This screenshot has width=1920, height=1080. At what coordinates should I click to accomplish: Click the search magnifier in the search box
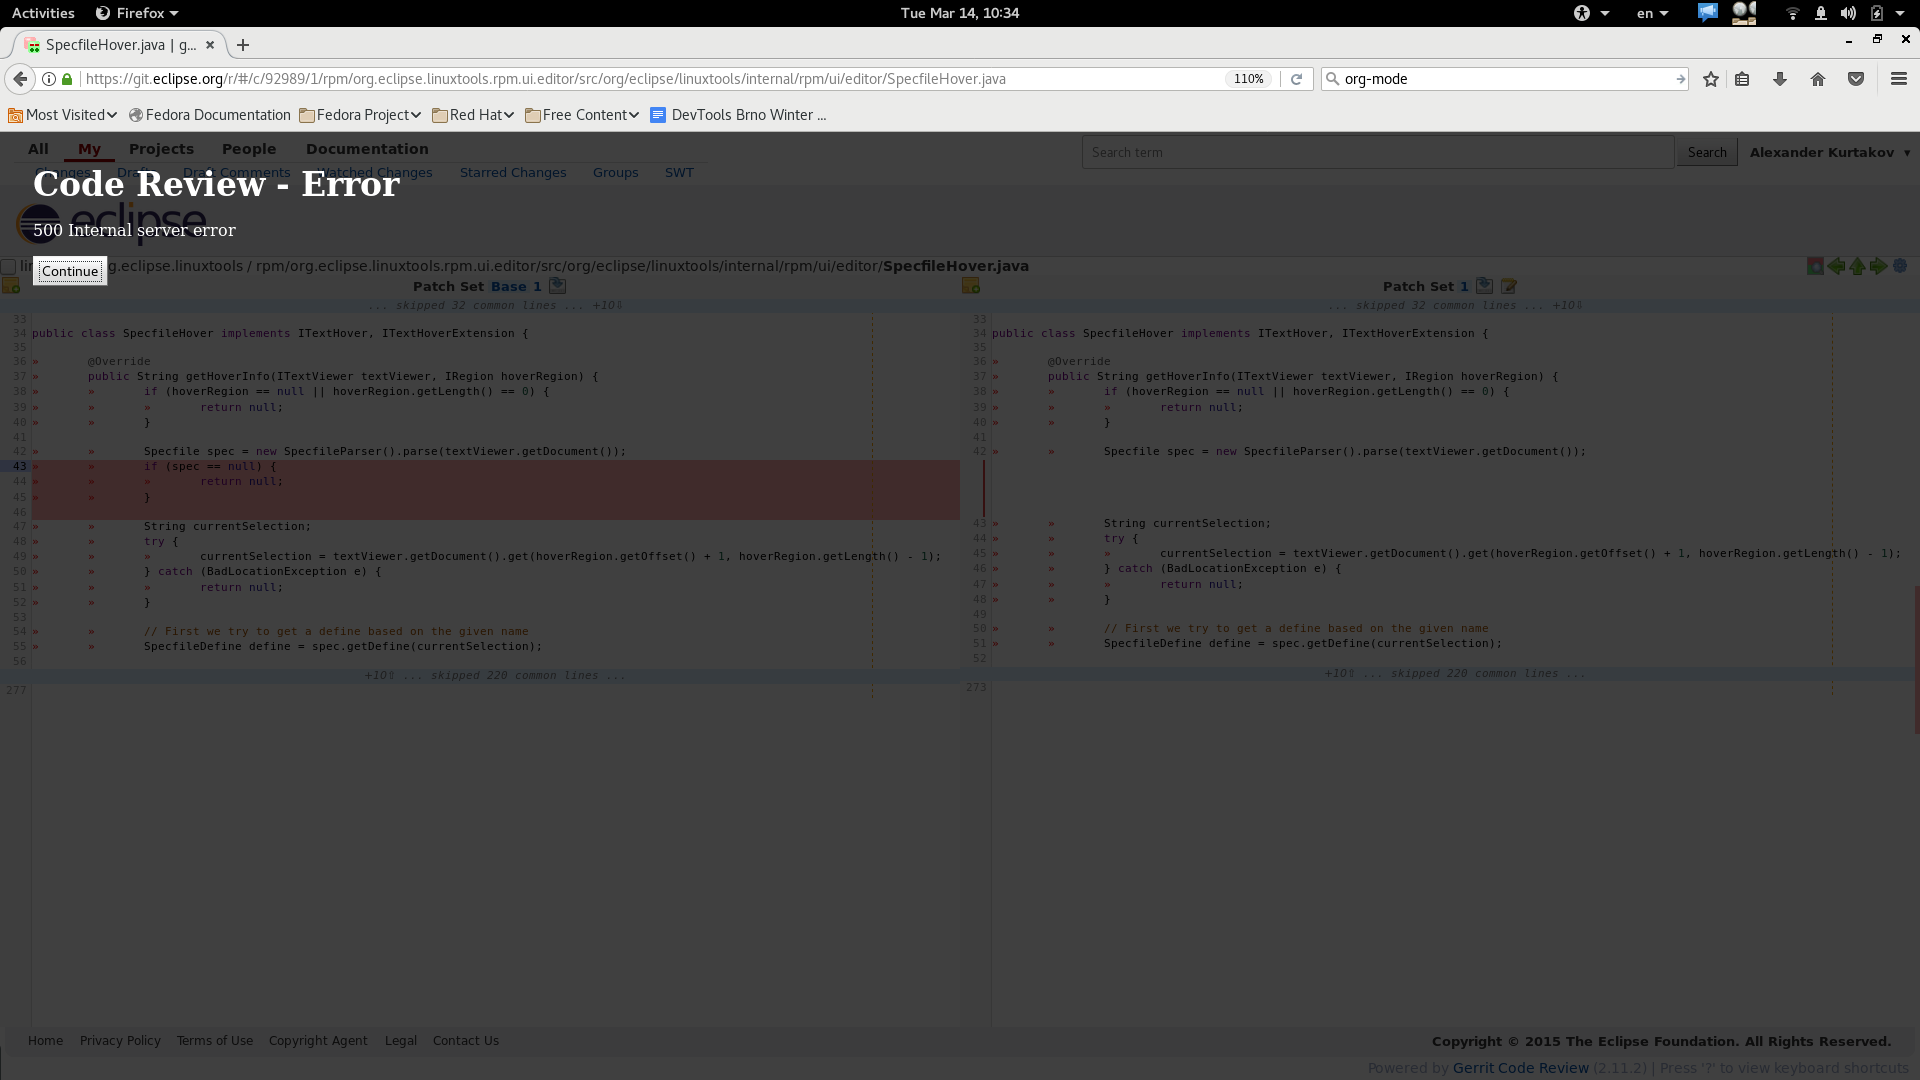tap(1332, 79)
